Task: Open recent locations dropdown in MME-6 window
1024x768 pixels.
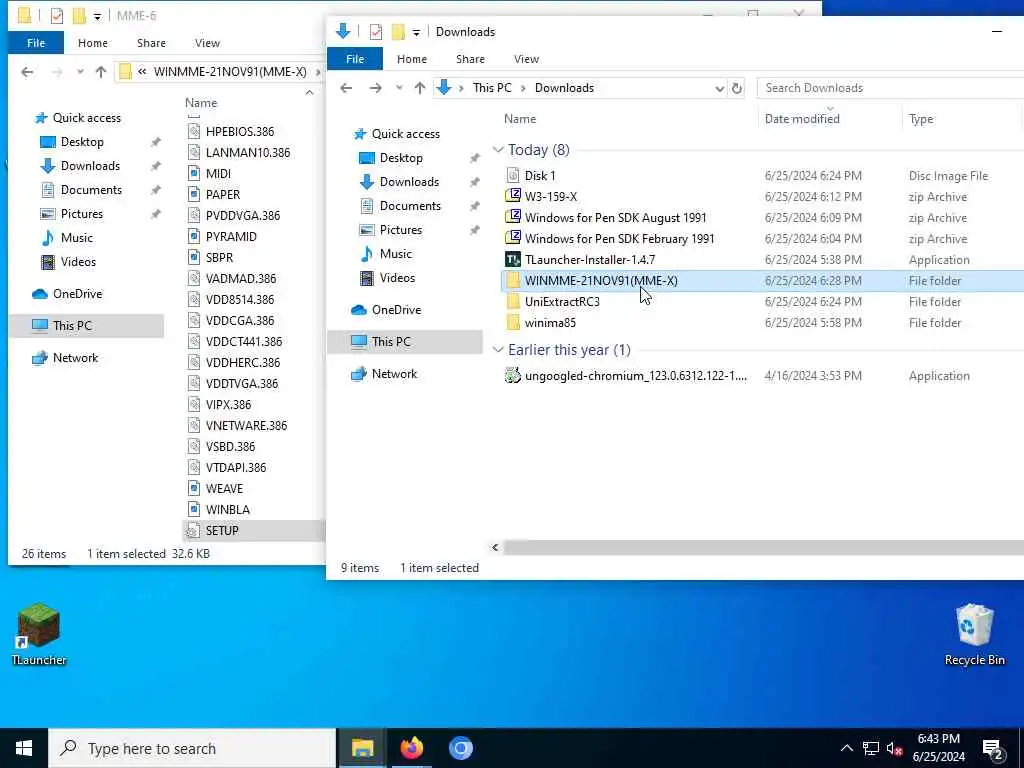Action: (x=80, y=72)
